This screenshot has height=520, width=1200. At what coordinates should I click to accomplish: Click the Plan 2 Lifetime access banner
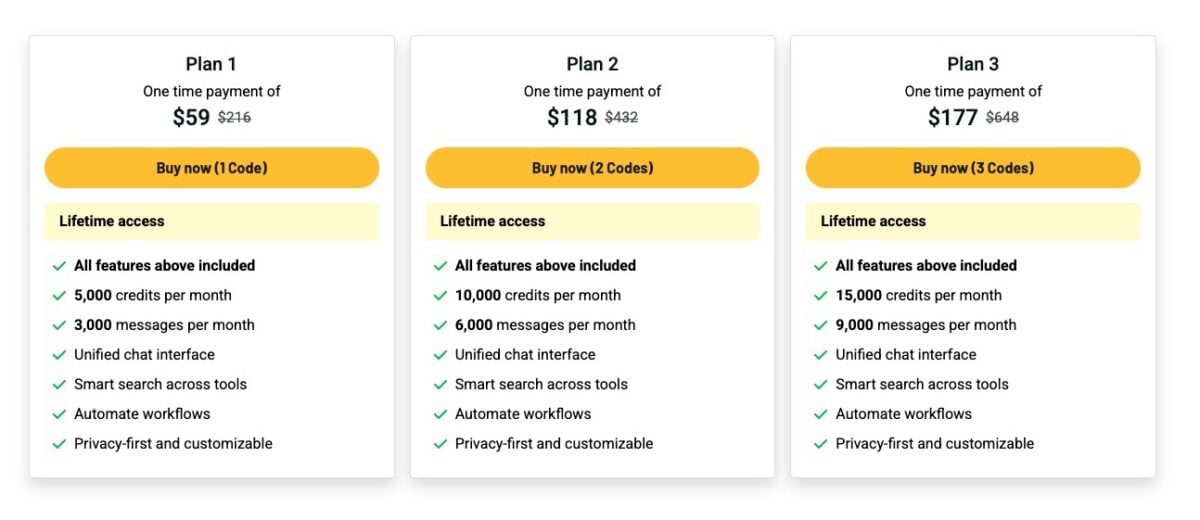coord(592,221)
